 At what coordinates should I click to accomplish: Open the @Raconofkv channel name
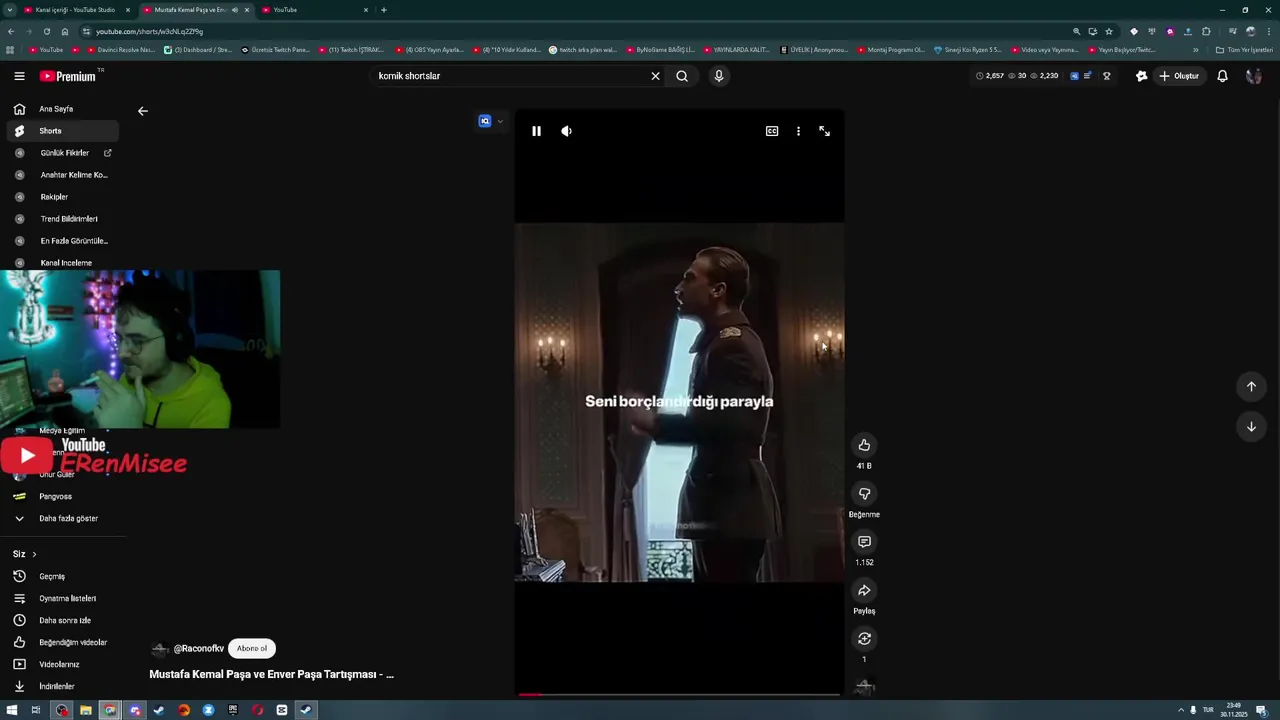tap(199, 649)
